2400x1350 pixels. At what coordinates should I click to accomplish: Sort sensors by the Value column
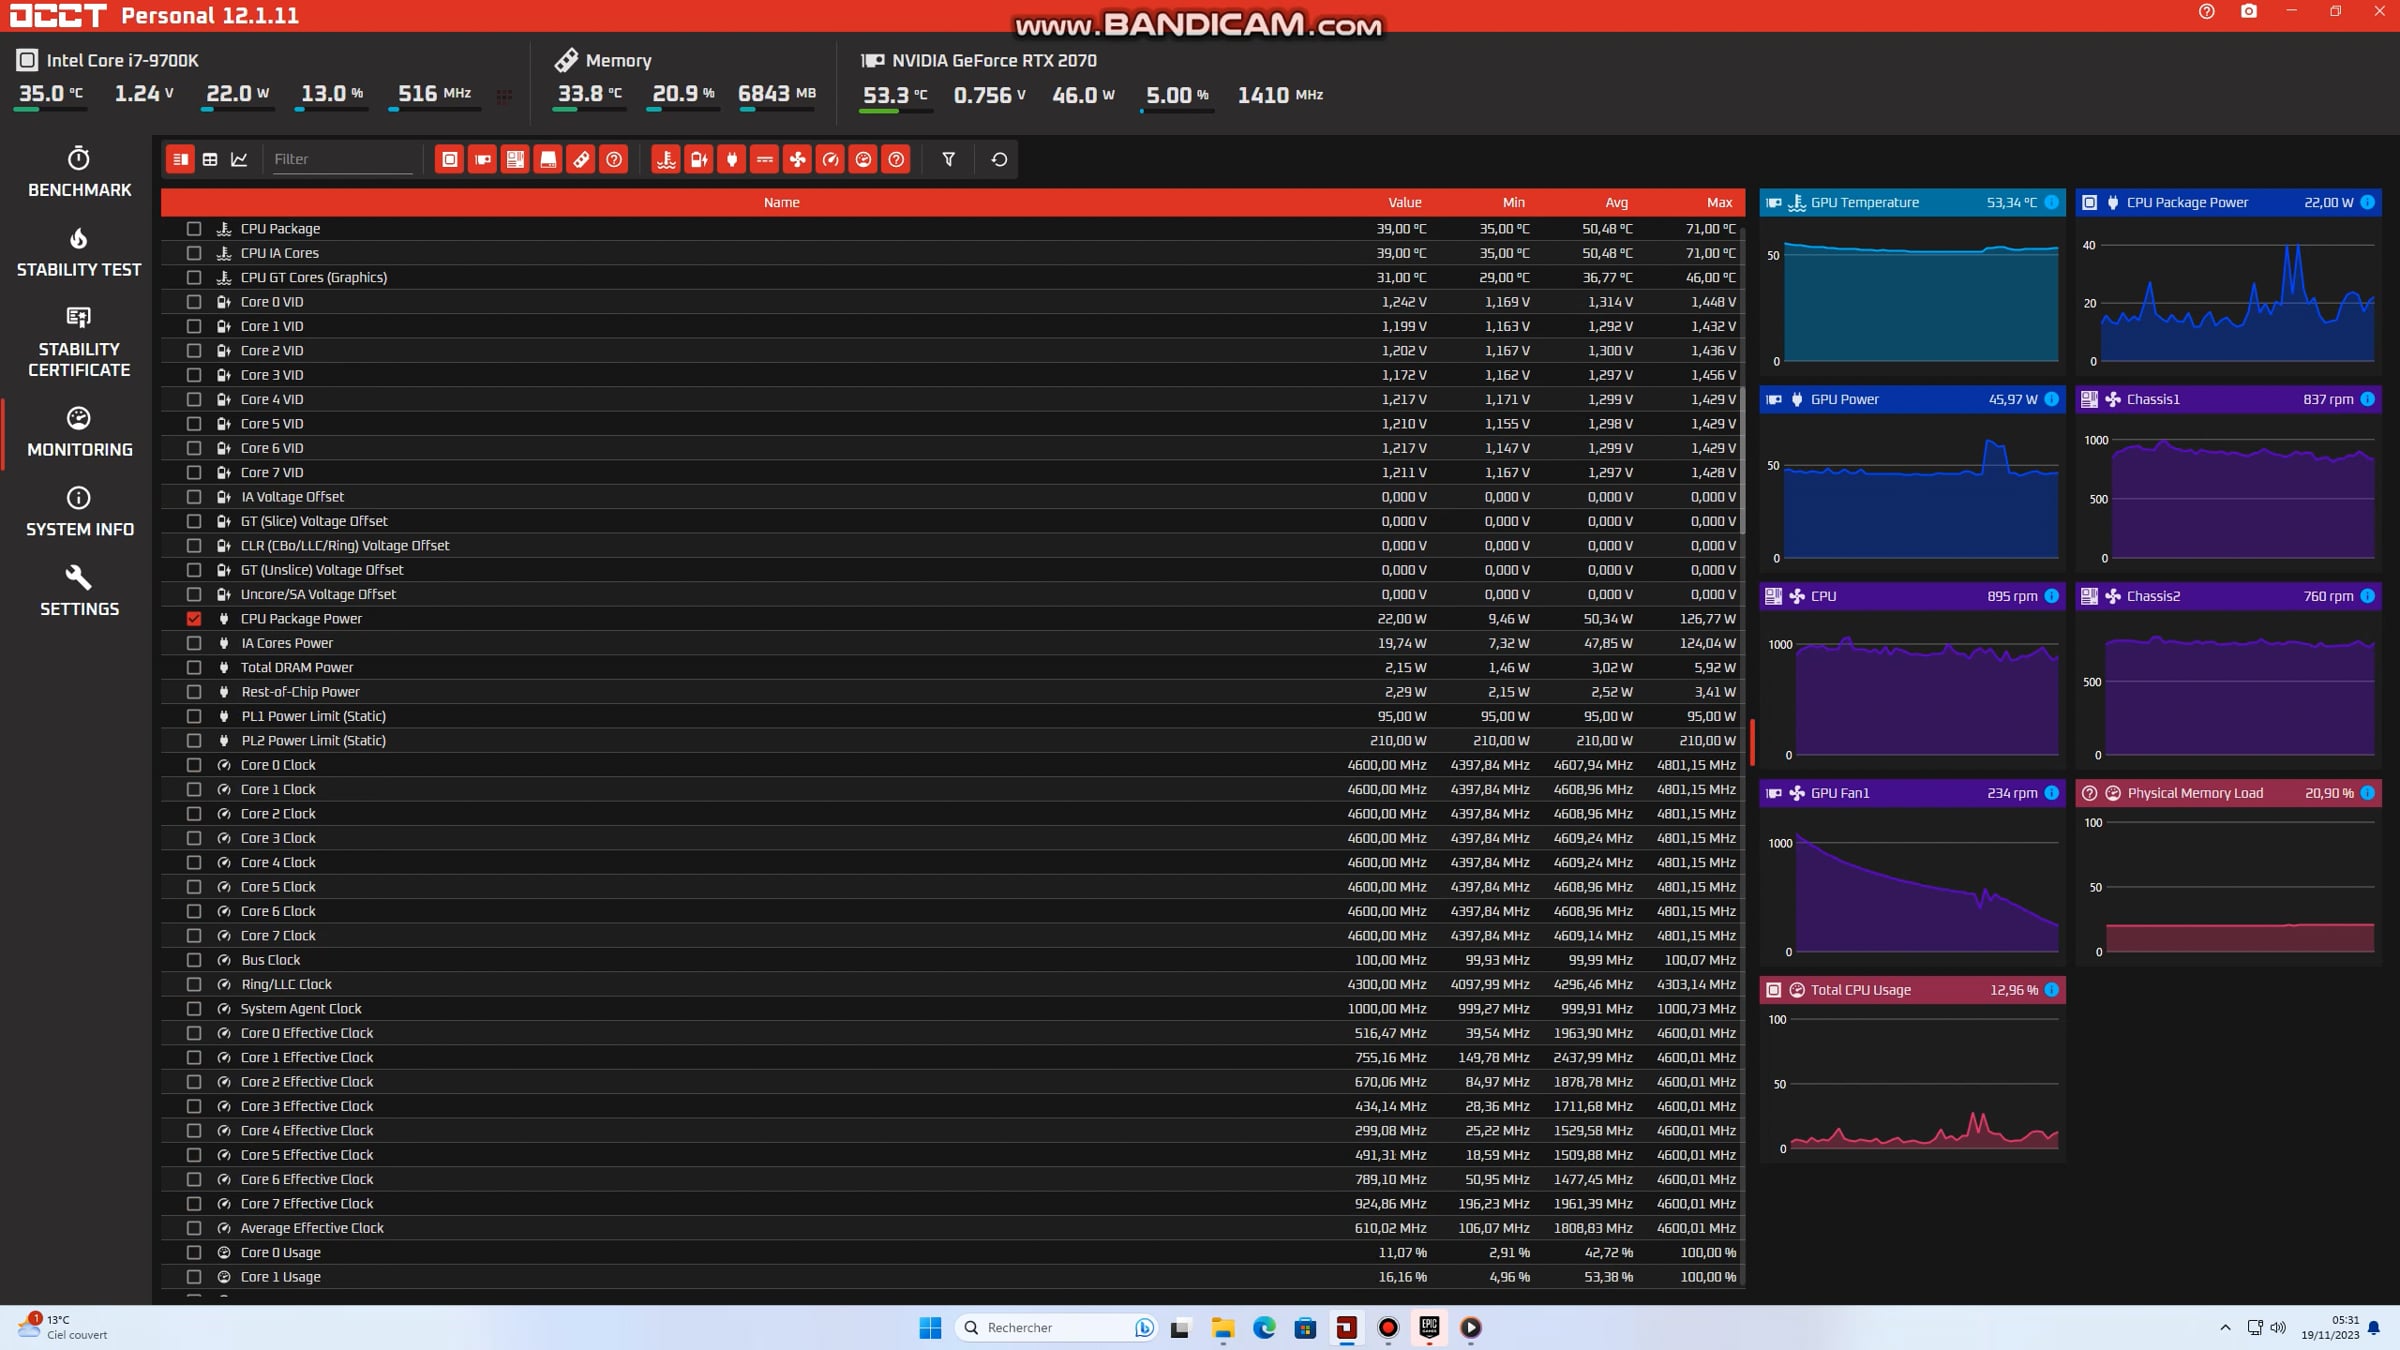coord(1404,202)
